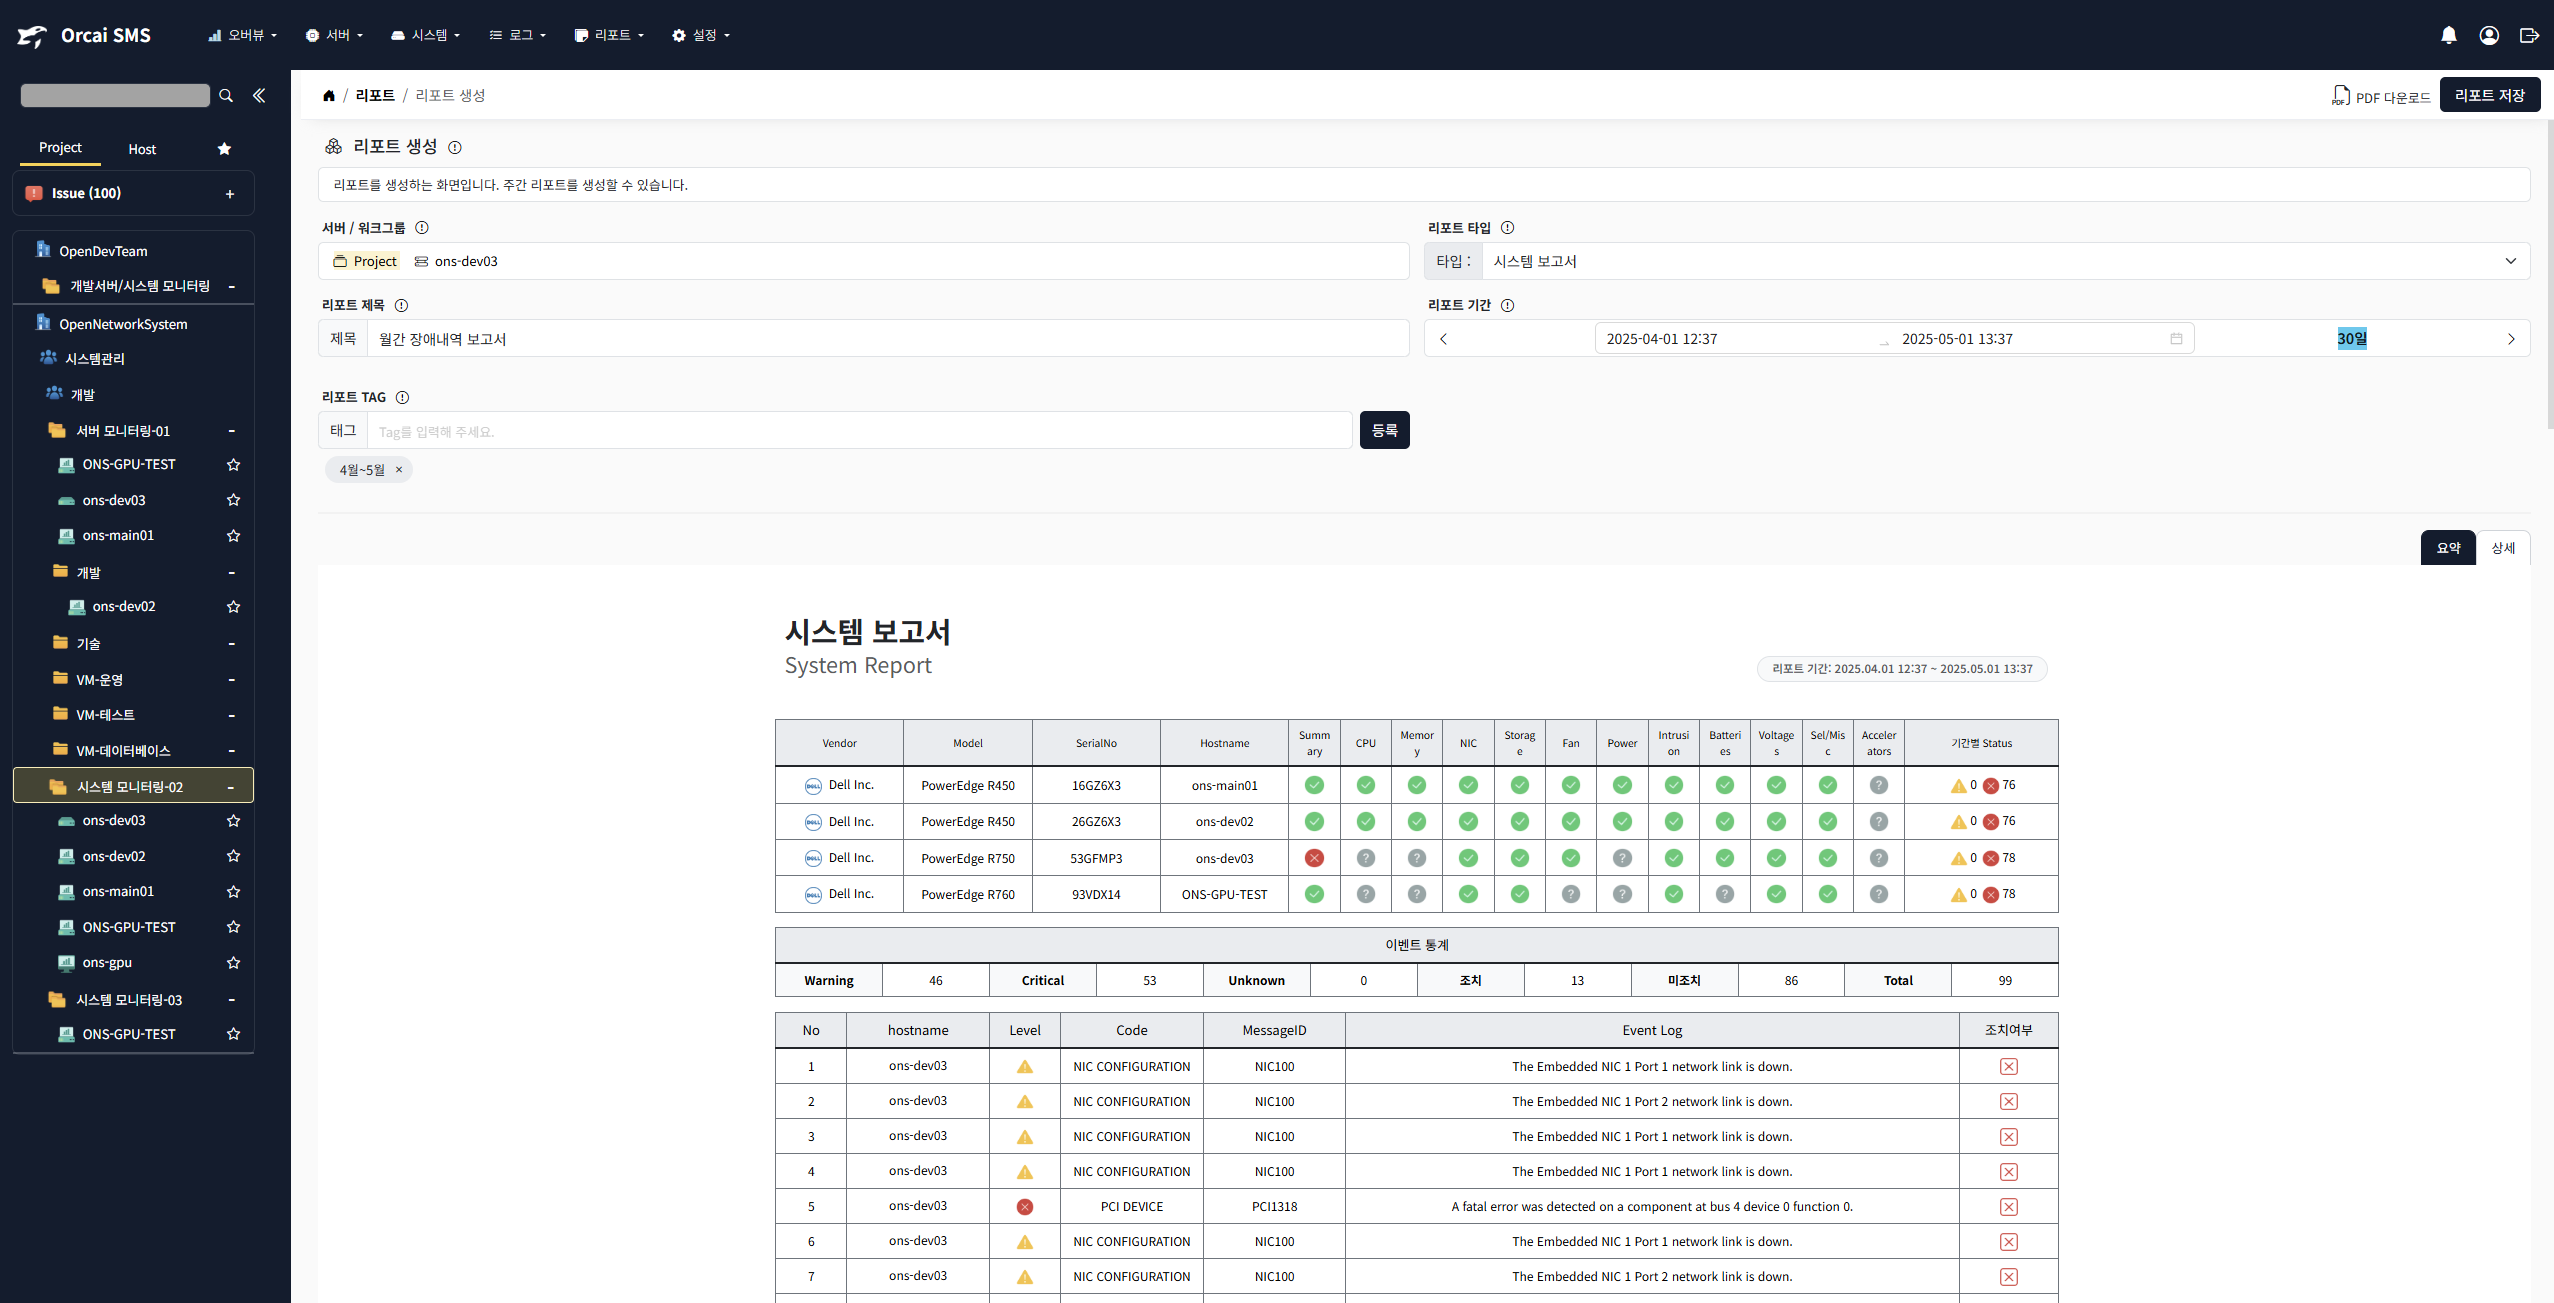Screen dimensions: 2554x1303
Task: Click info icon next to 리포트 생성
Action: coord(455,147)
